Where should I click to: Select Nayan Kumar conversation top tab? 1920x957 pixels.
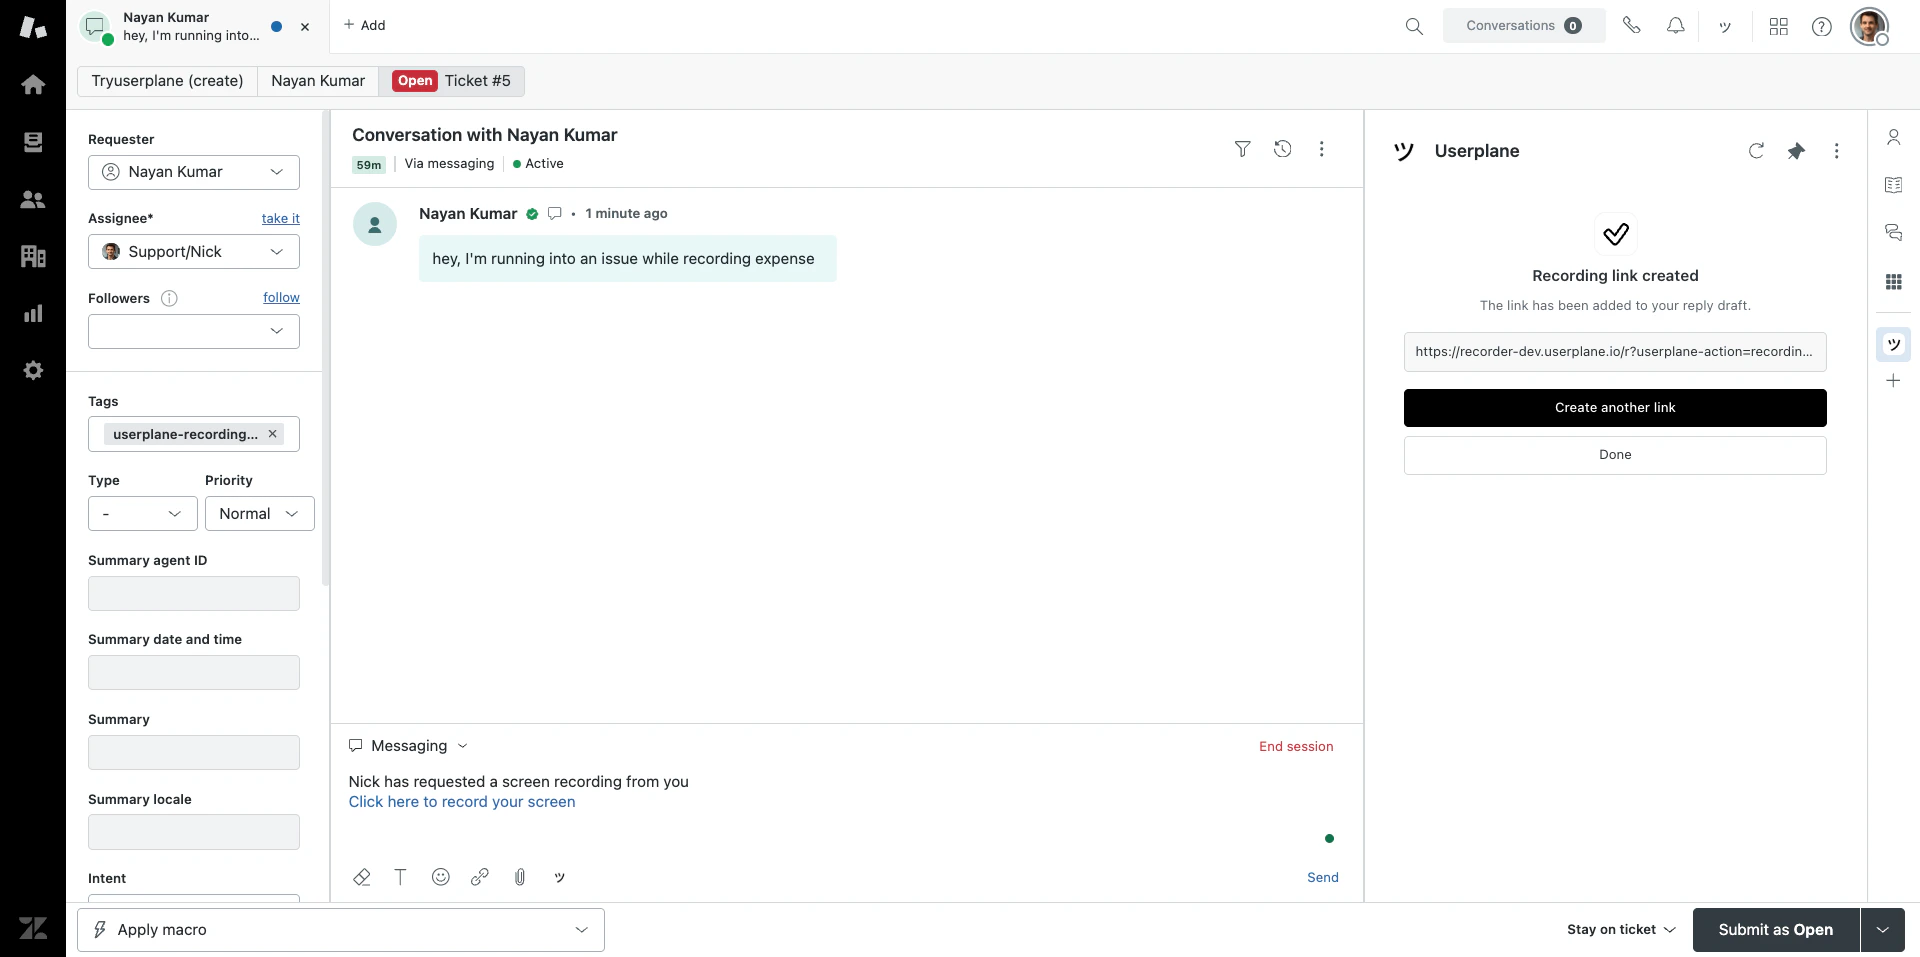coord(190,27)
